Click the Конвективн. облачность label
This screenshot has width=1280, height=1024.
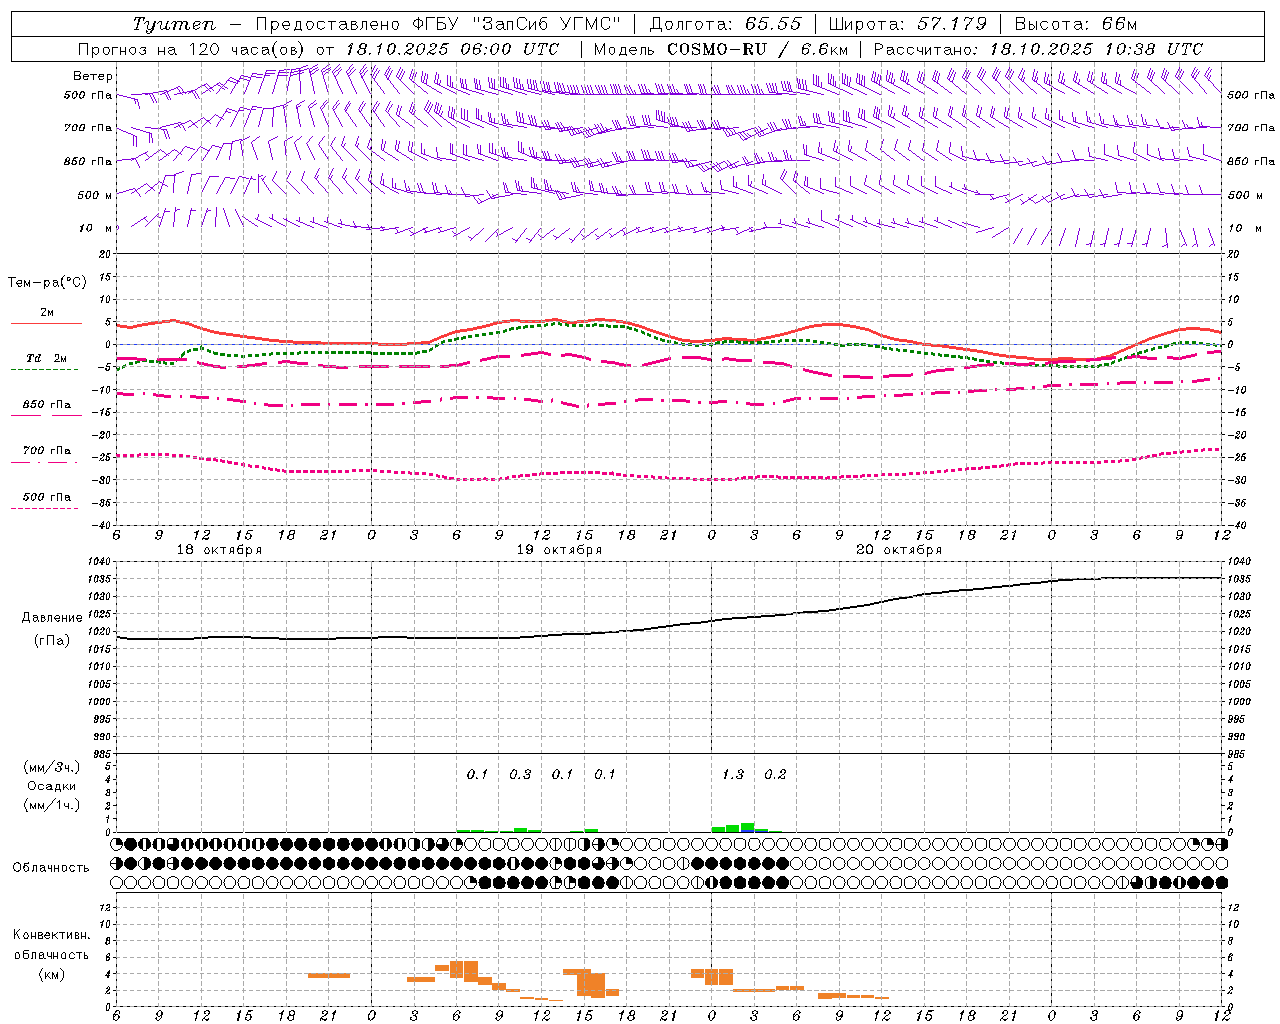pos(51,945)
